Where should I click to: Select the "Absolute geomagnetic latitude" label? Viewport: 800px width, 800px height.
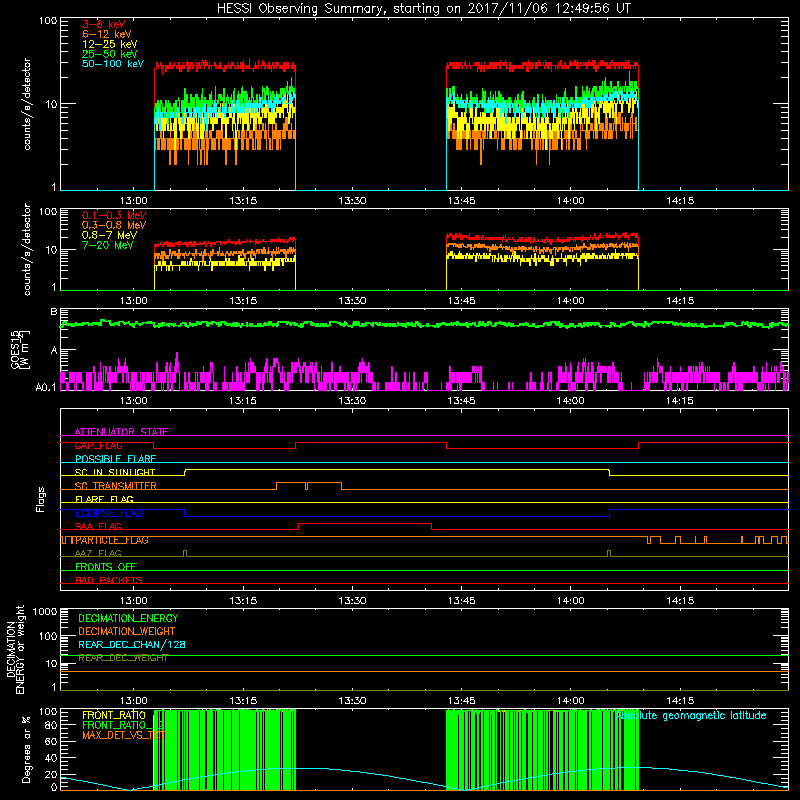tap(691, 715)
